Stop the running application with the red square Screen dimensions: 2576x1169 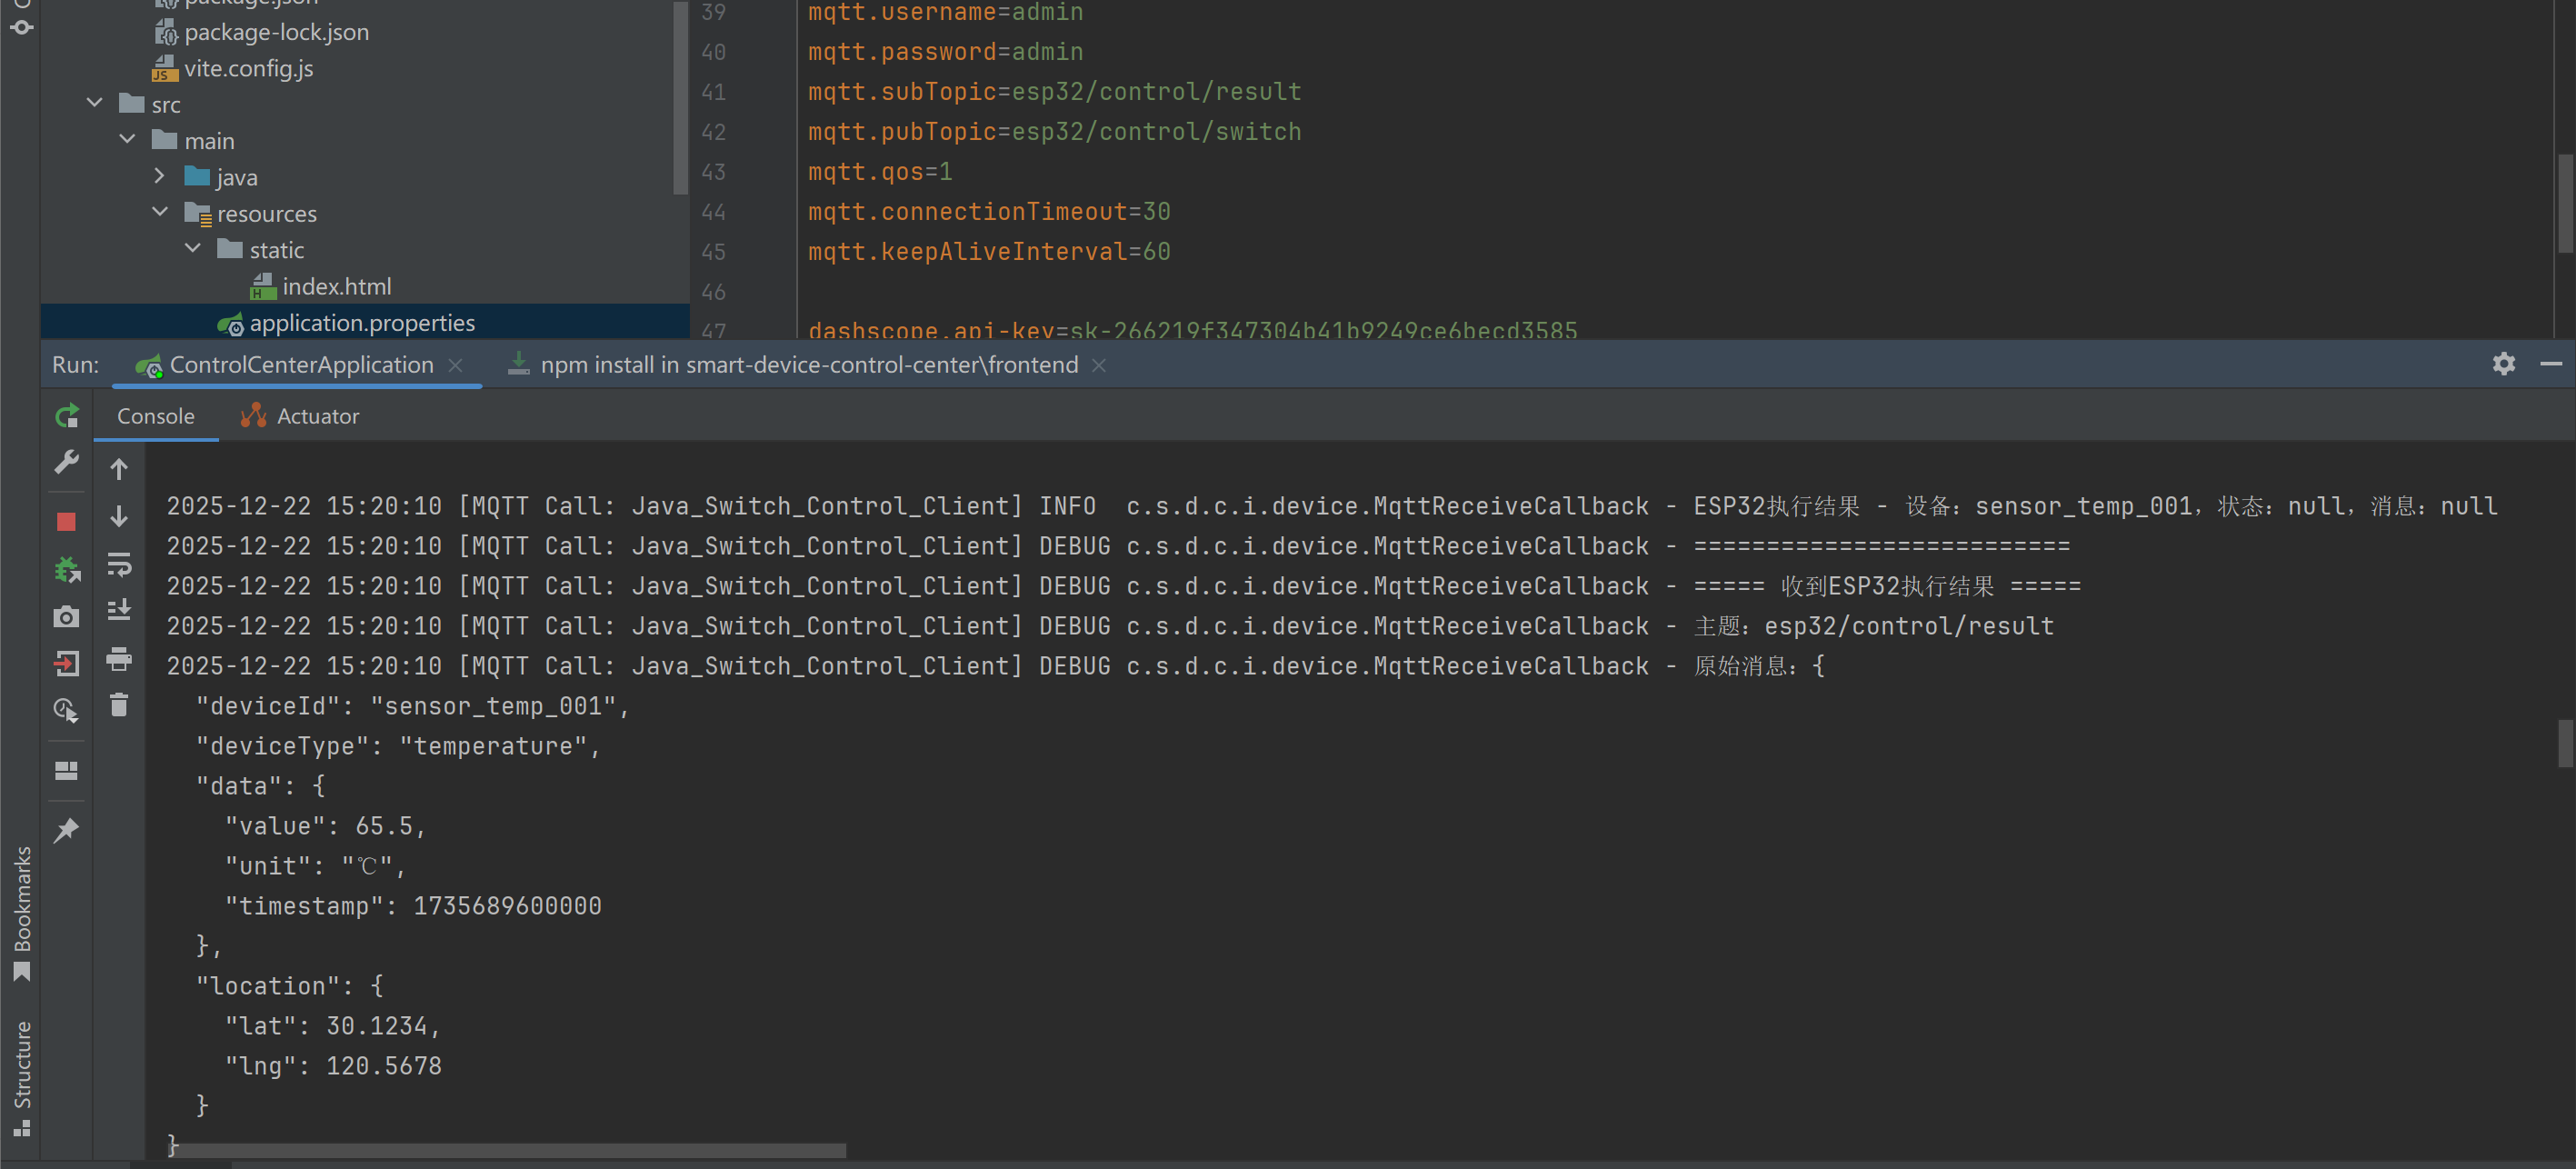click(66, 521)
